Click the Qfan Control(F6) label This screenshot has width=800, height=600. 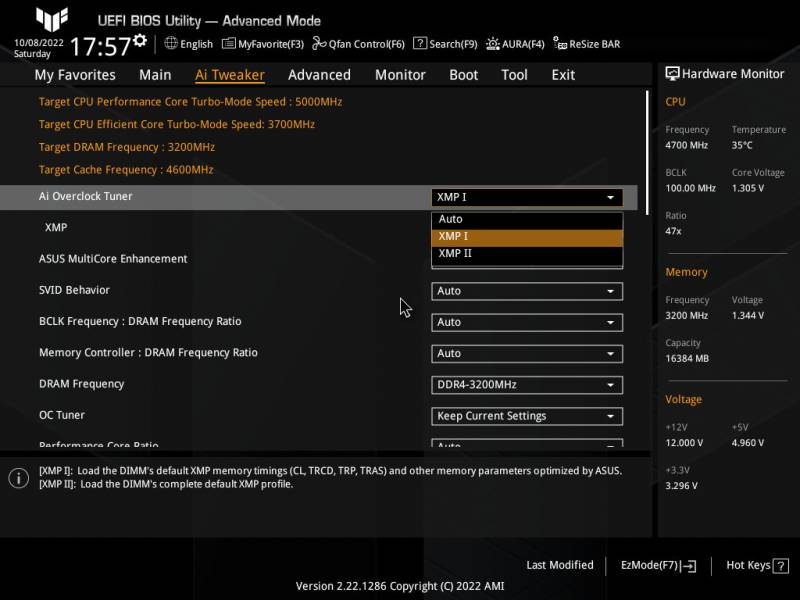tap(366, 44)
